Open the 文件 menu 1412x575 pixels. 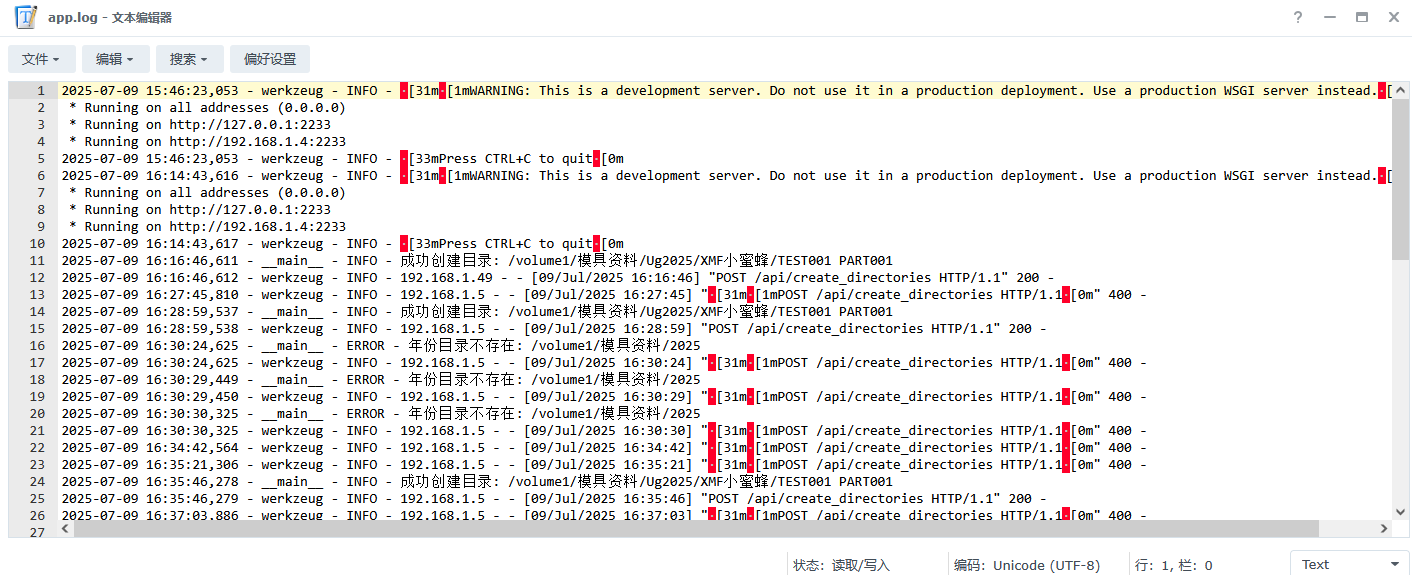click(x=41, y=59)
